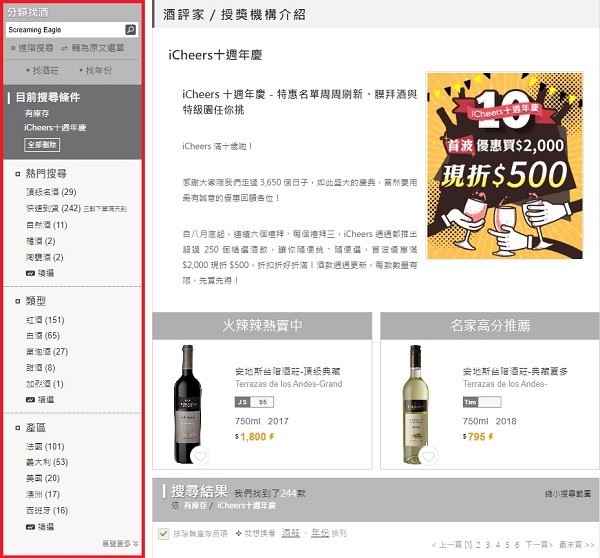Filter by 澳洲 (17)
Image resolution: width=600 pixels, height=558 pixels.
pos(43,494)
